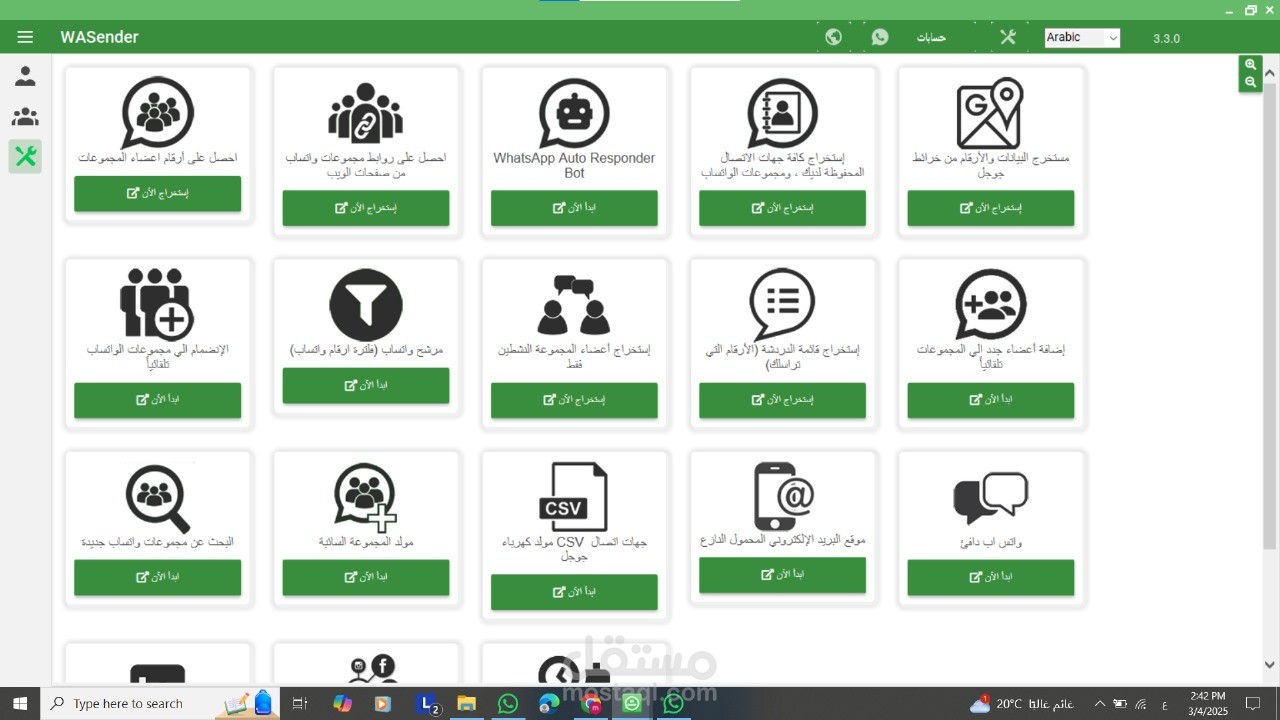Open the hamburger menu beside WASender
The height and width of the screenshot is (720, 1280).
click(x=25, y=37)
